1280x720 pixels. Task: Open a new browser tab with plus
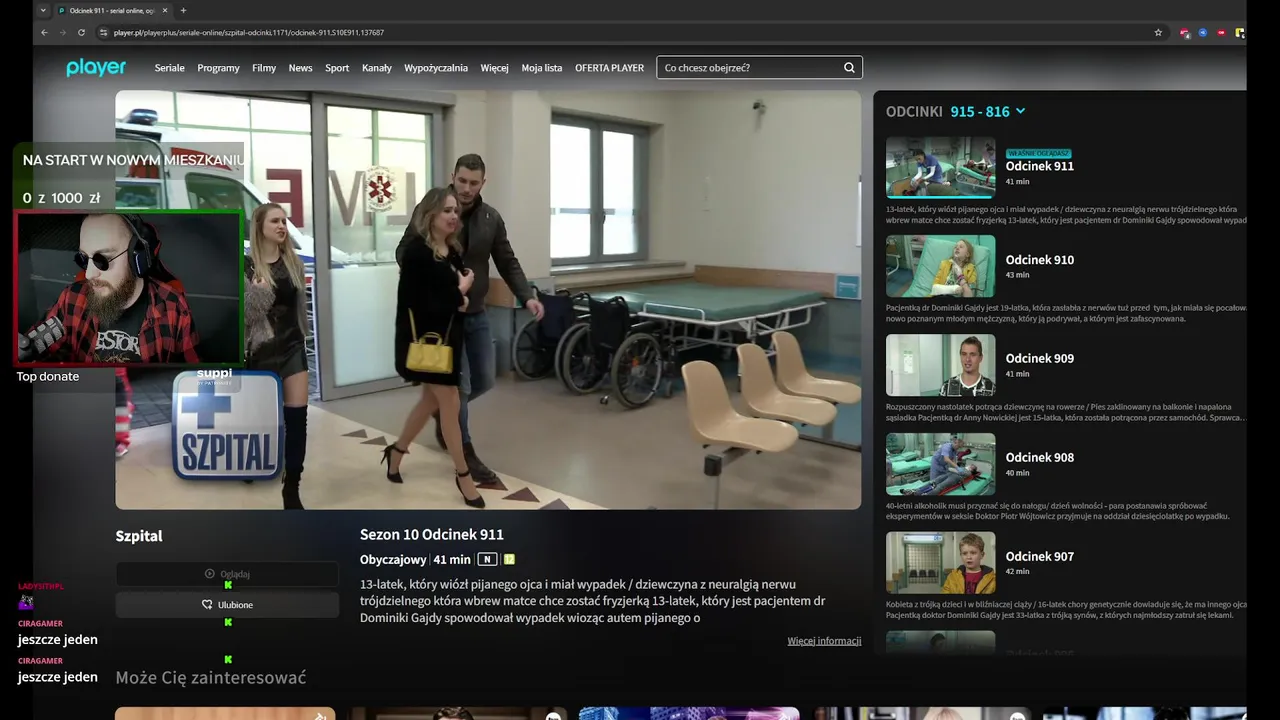183,10
